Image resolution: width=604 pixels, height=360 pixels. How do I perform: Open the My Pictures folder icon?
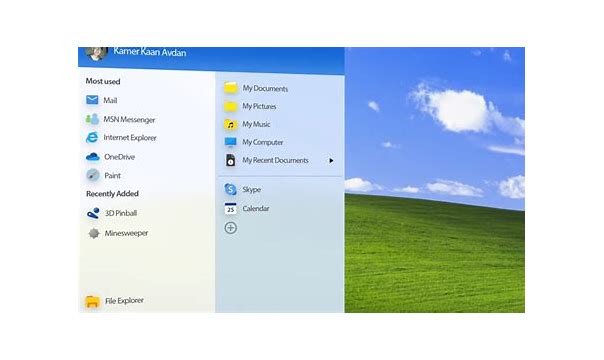pyautogui.click(x=230, y=106)
